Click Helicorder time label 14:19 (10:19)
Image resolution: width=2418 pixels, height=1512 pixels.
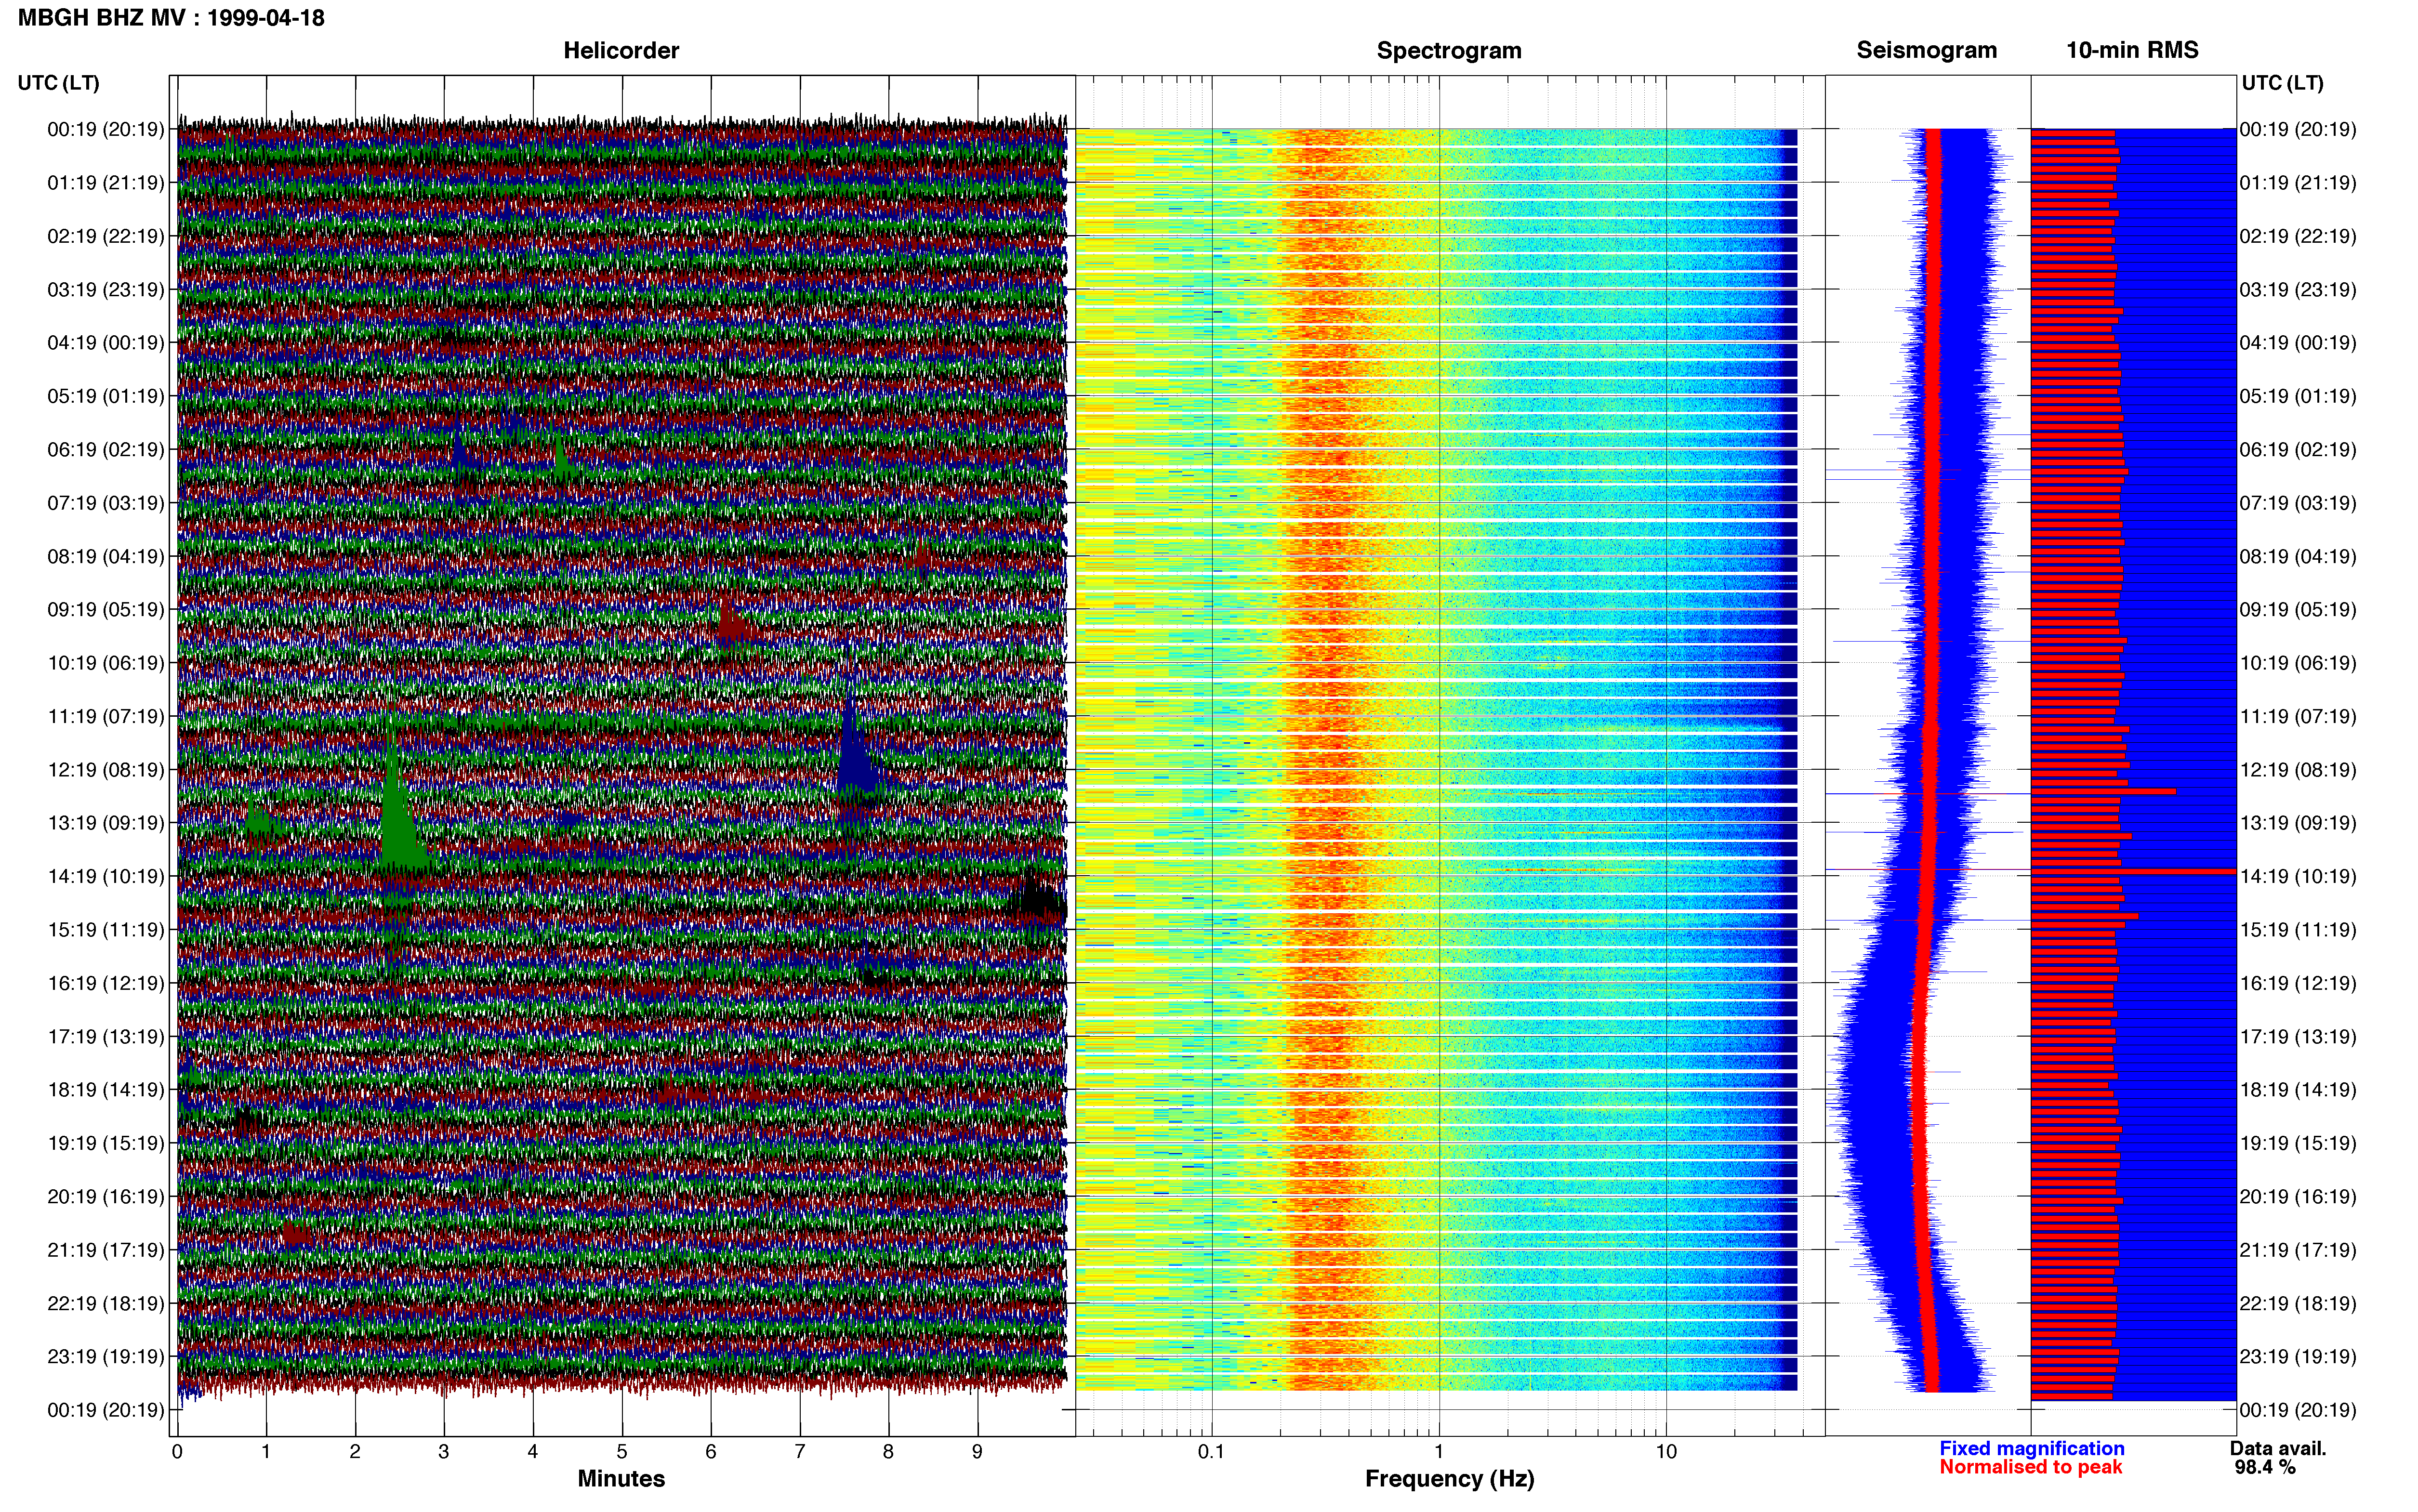pyautogui.click(x=106, y=877)
